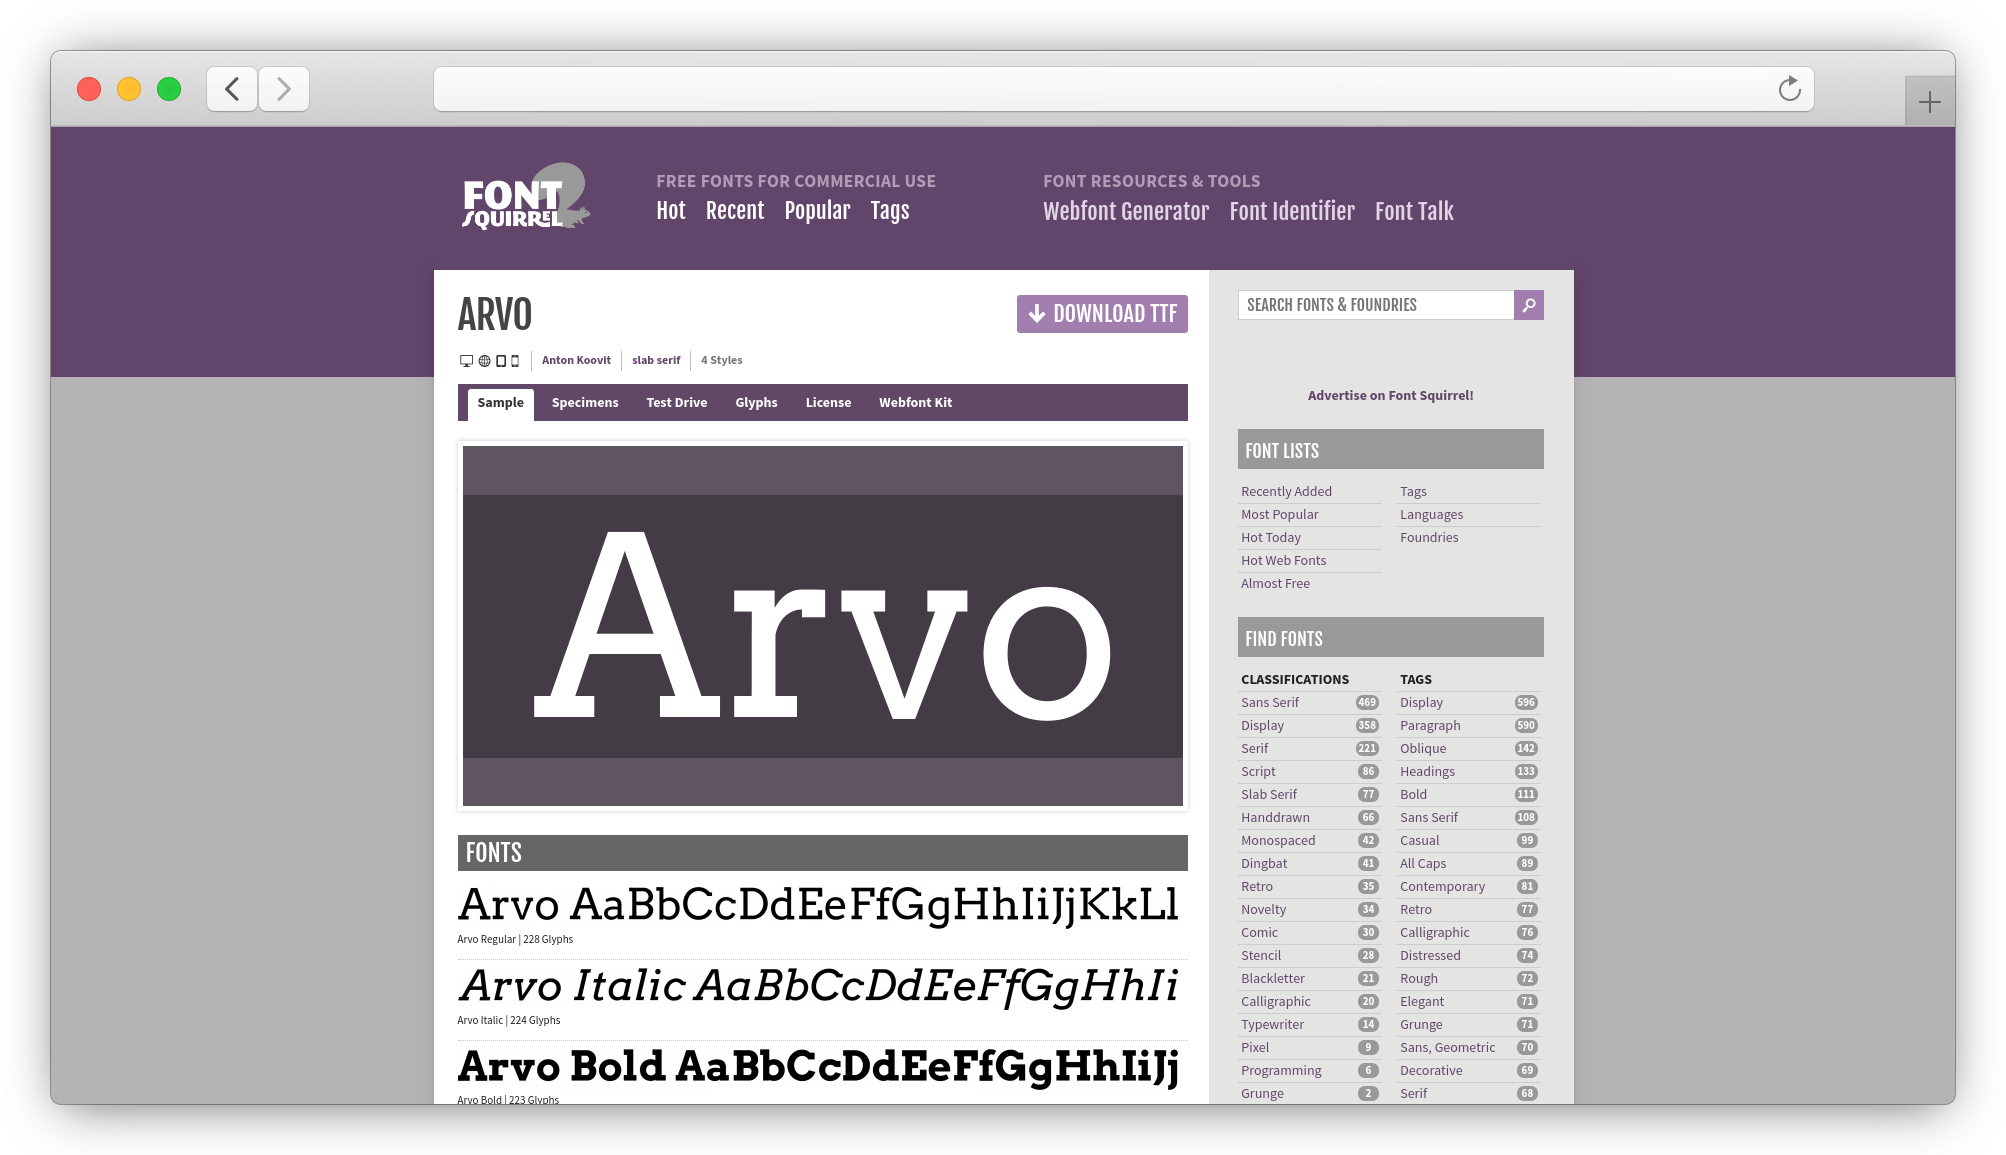
Task: Open Foundries under Font Lists
Action: point(1429,538)
